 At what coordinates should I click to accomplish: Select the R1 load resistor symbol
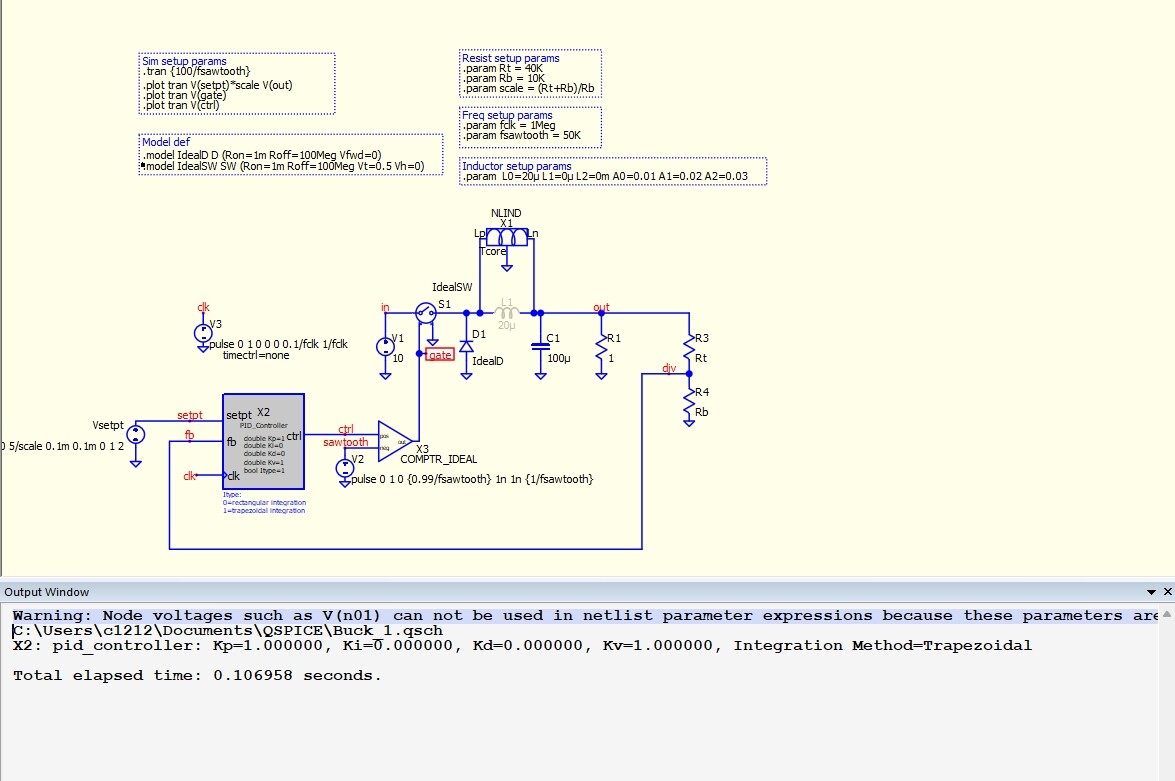pyautogui.click(x=601, y=349)
